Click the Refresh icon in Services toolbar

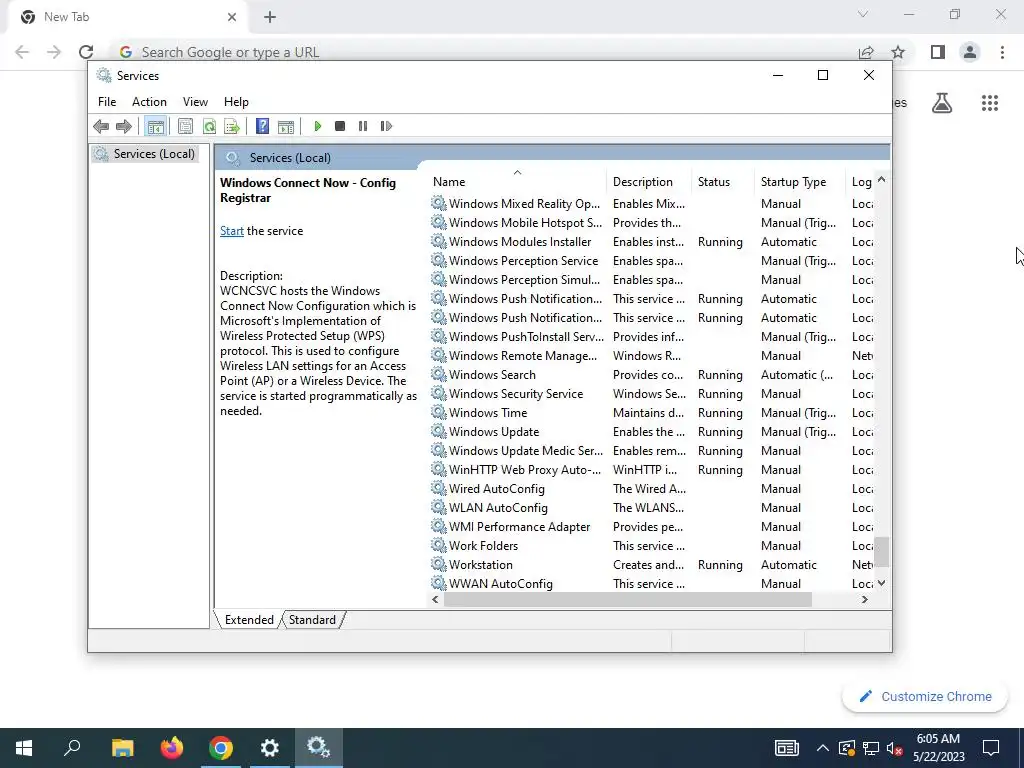(209, 126)
